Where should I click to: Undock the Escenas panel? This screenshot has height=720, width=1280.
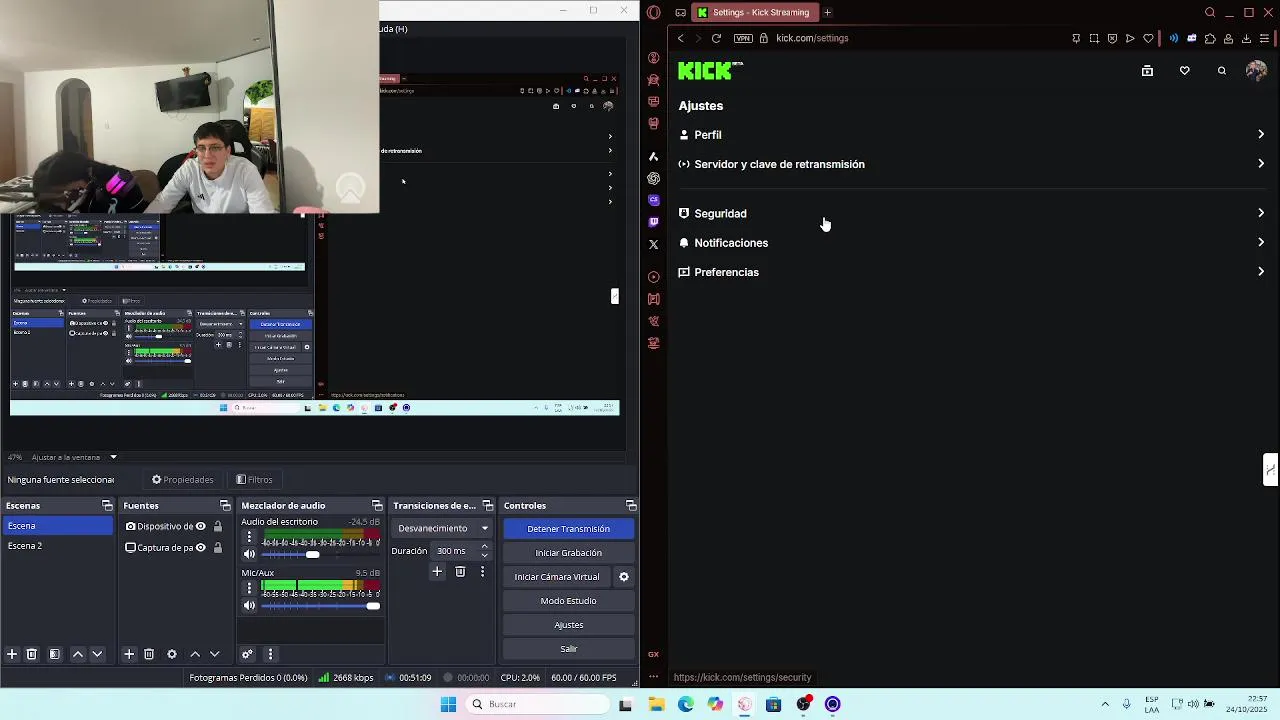coord(107,505)
